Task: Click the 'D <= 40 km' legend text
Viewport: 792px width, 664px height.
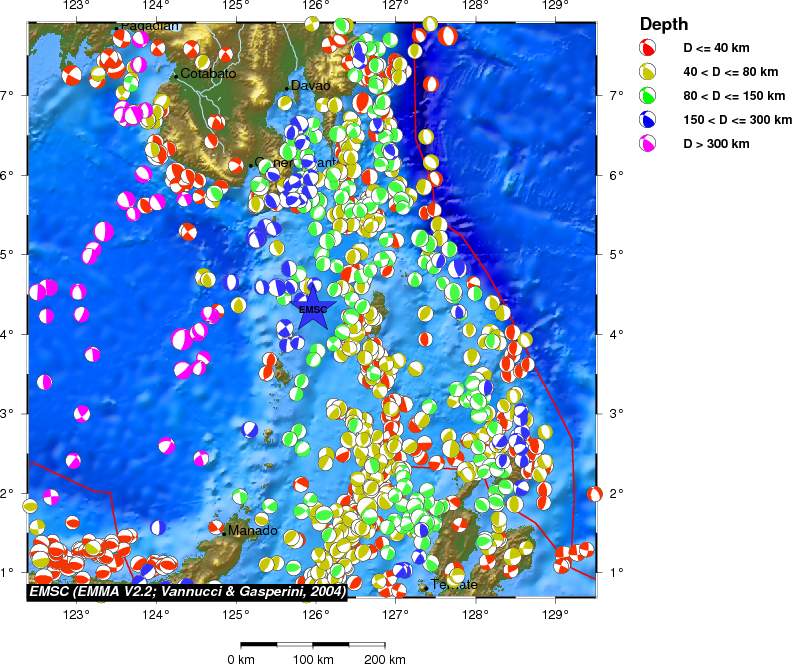Action: (716, 48)
